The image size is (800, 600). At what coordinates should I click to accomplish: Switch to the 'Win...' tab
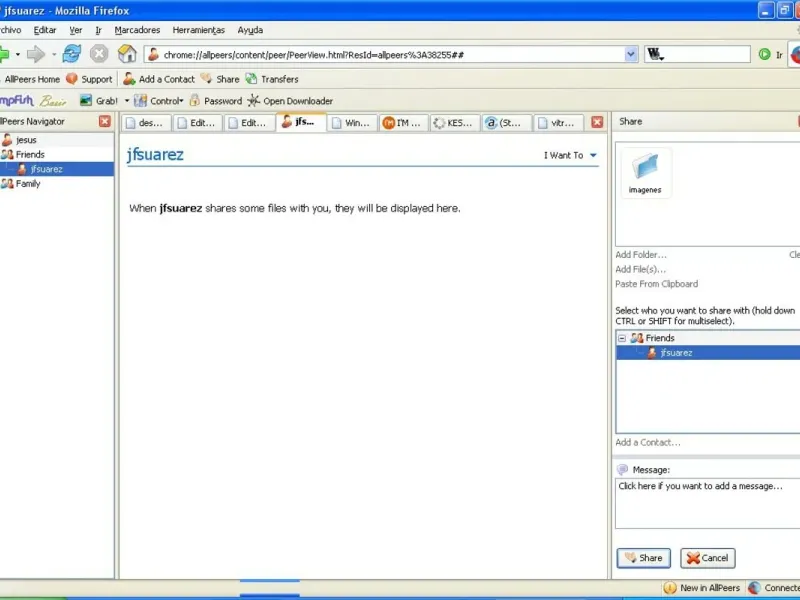click(352, 123)
